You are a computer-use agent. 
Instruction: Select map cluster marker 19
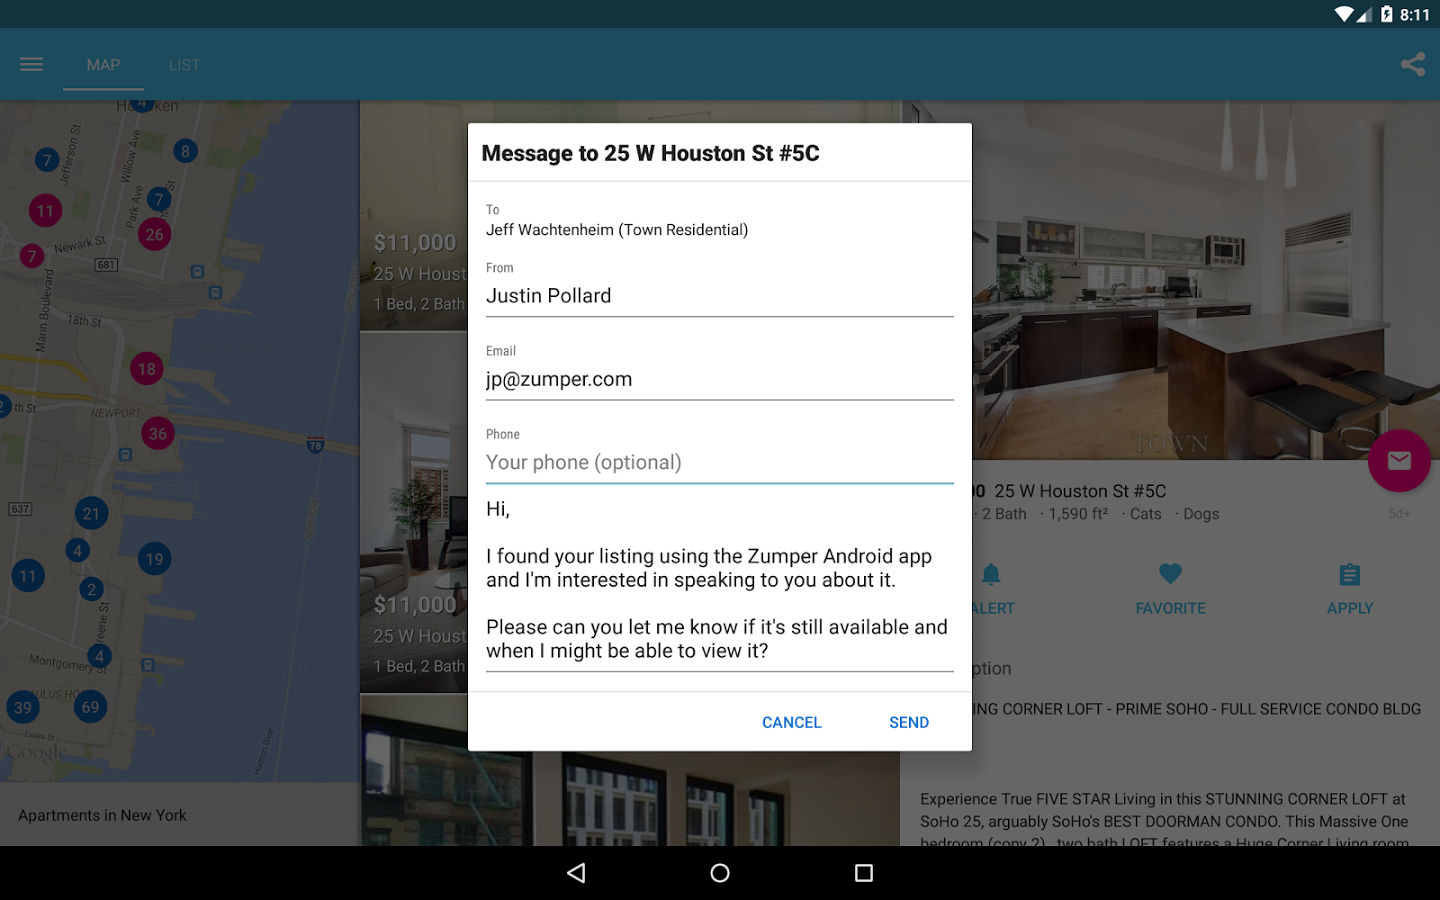[x=154, y=559]
